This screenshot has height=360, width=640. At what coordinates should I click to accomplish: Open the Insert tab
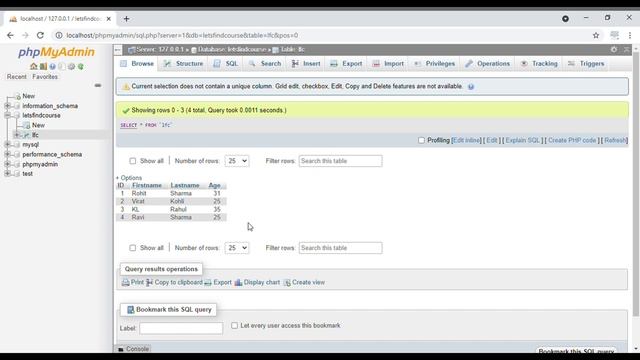(306, 64)
